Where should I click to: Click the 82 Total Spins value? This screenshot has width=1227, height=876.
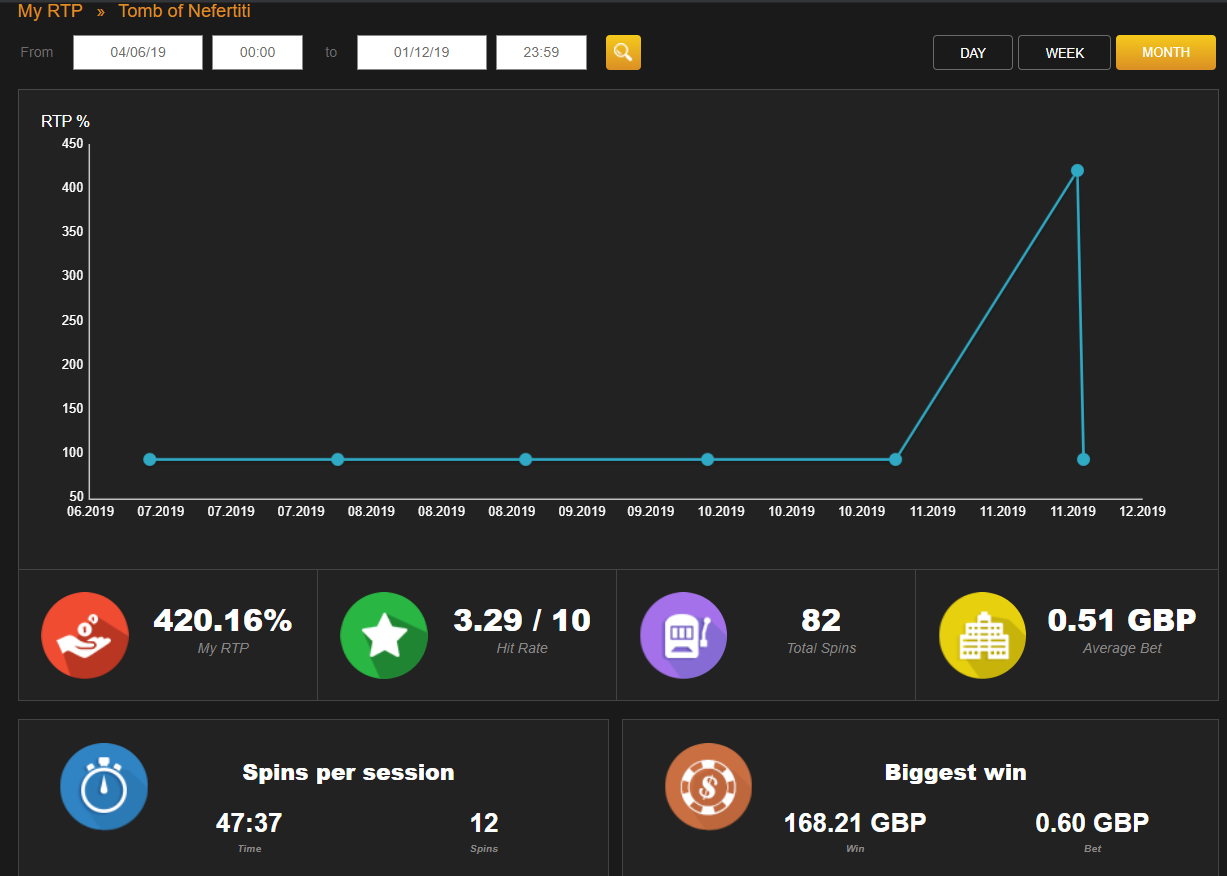[x=821, y=620]
